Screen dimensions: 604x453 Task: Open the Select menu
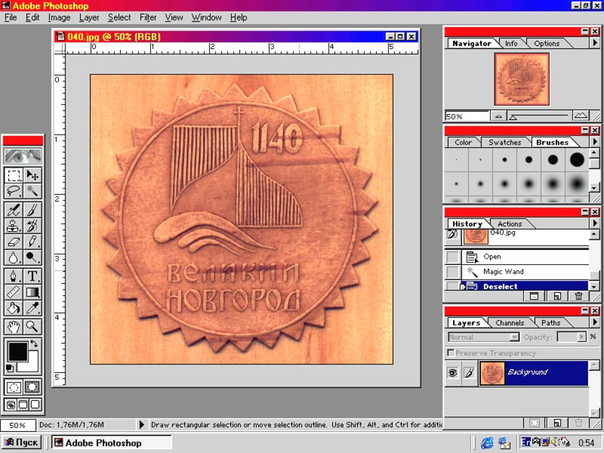pyautogui.click(x=119, y=17)
